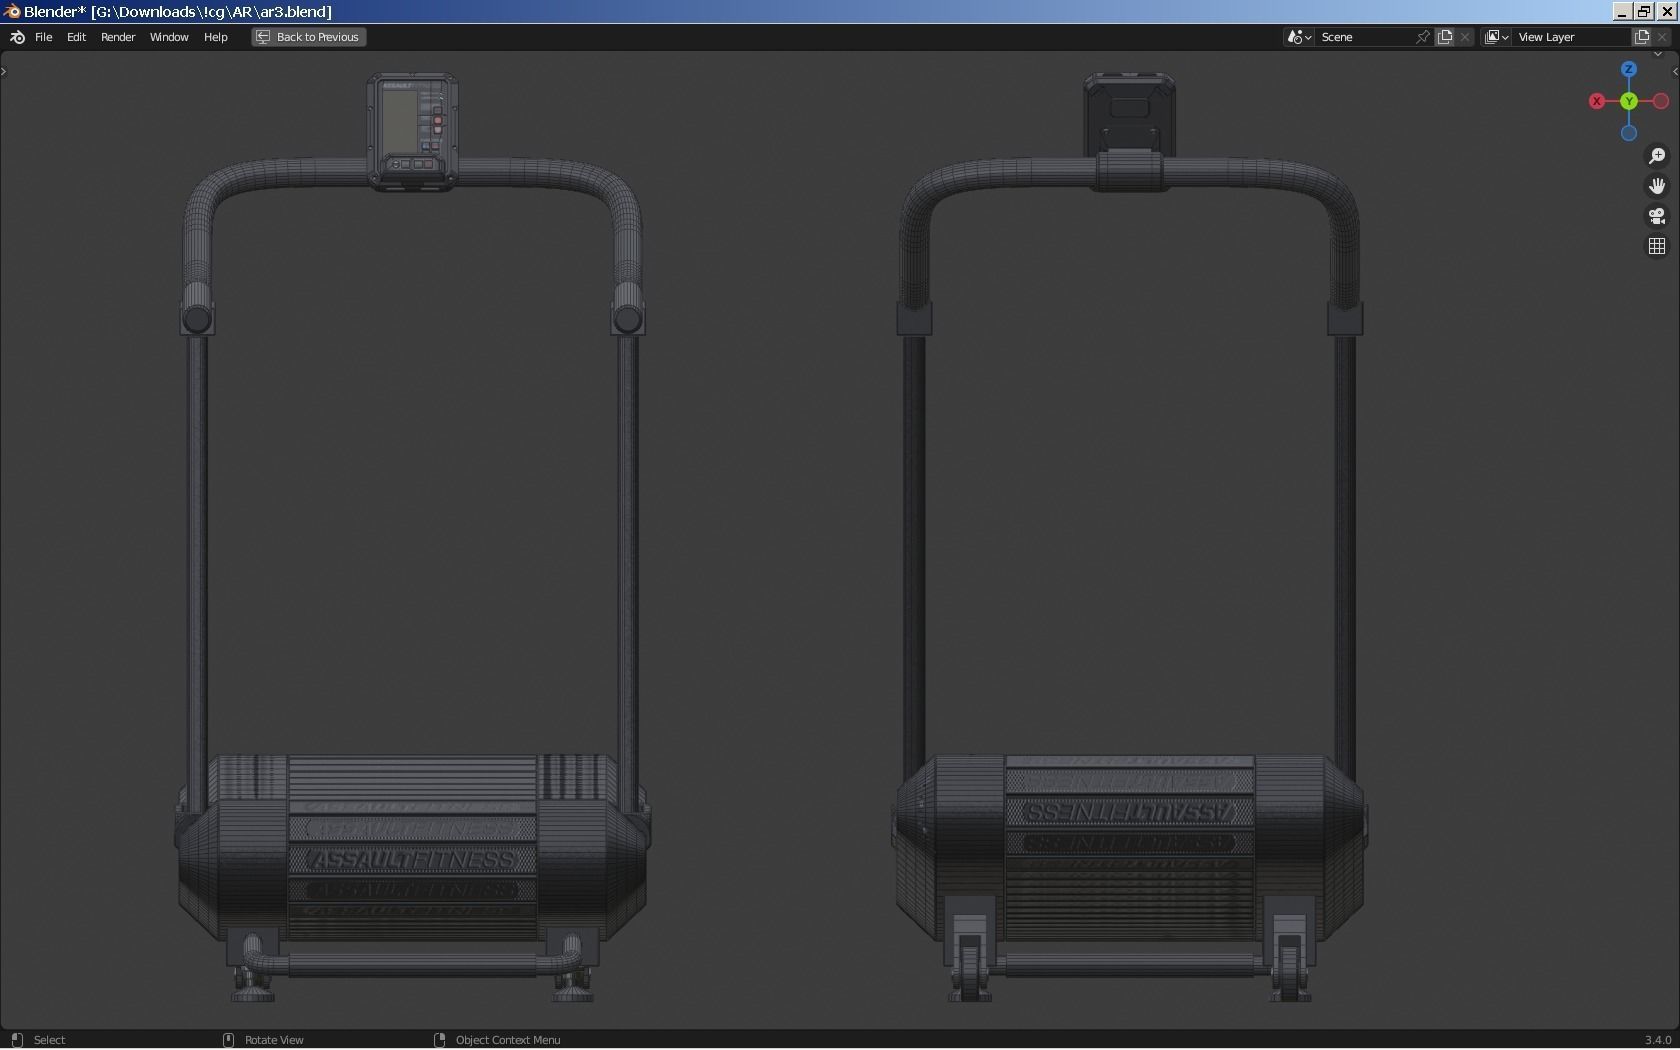1680x1050 pixels.
Task: Click the X to unlink the Scene
Action: point(1464,37)
